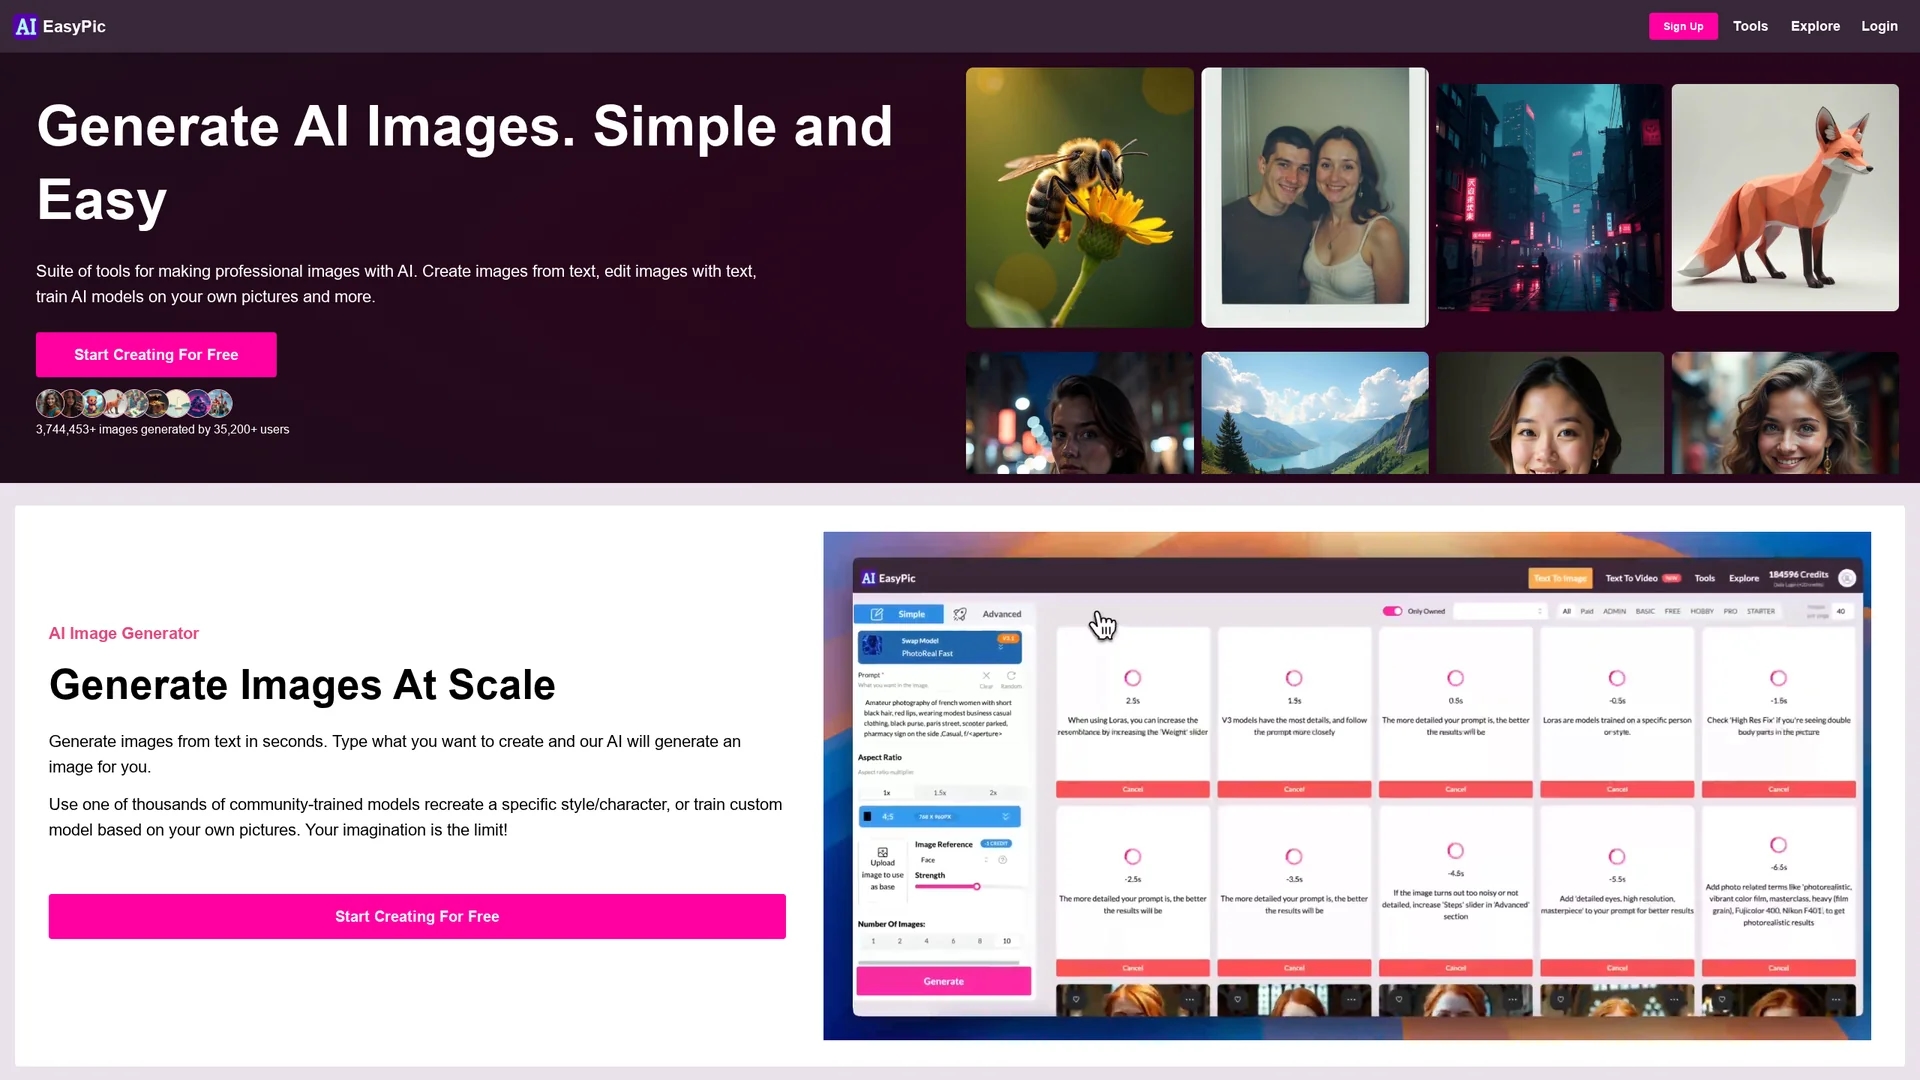Open the curly-haired woman portrait thumbnail
1920x1080 pixels.
click(x=1785, y=413)
